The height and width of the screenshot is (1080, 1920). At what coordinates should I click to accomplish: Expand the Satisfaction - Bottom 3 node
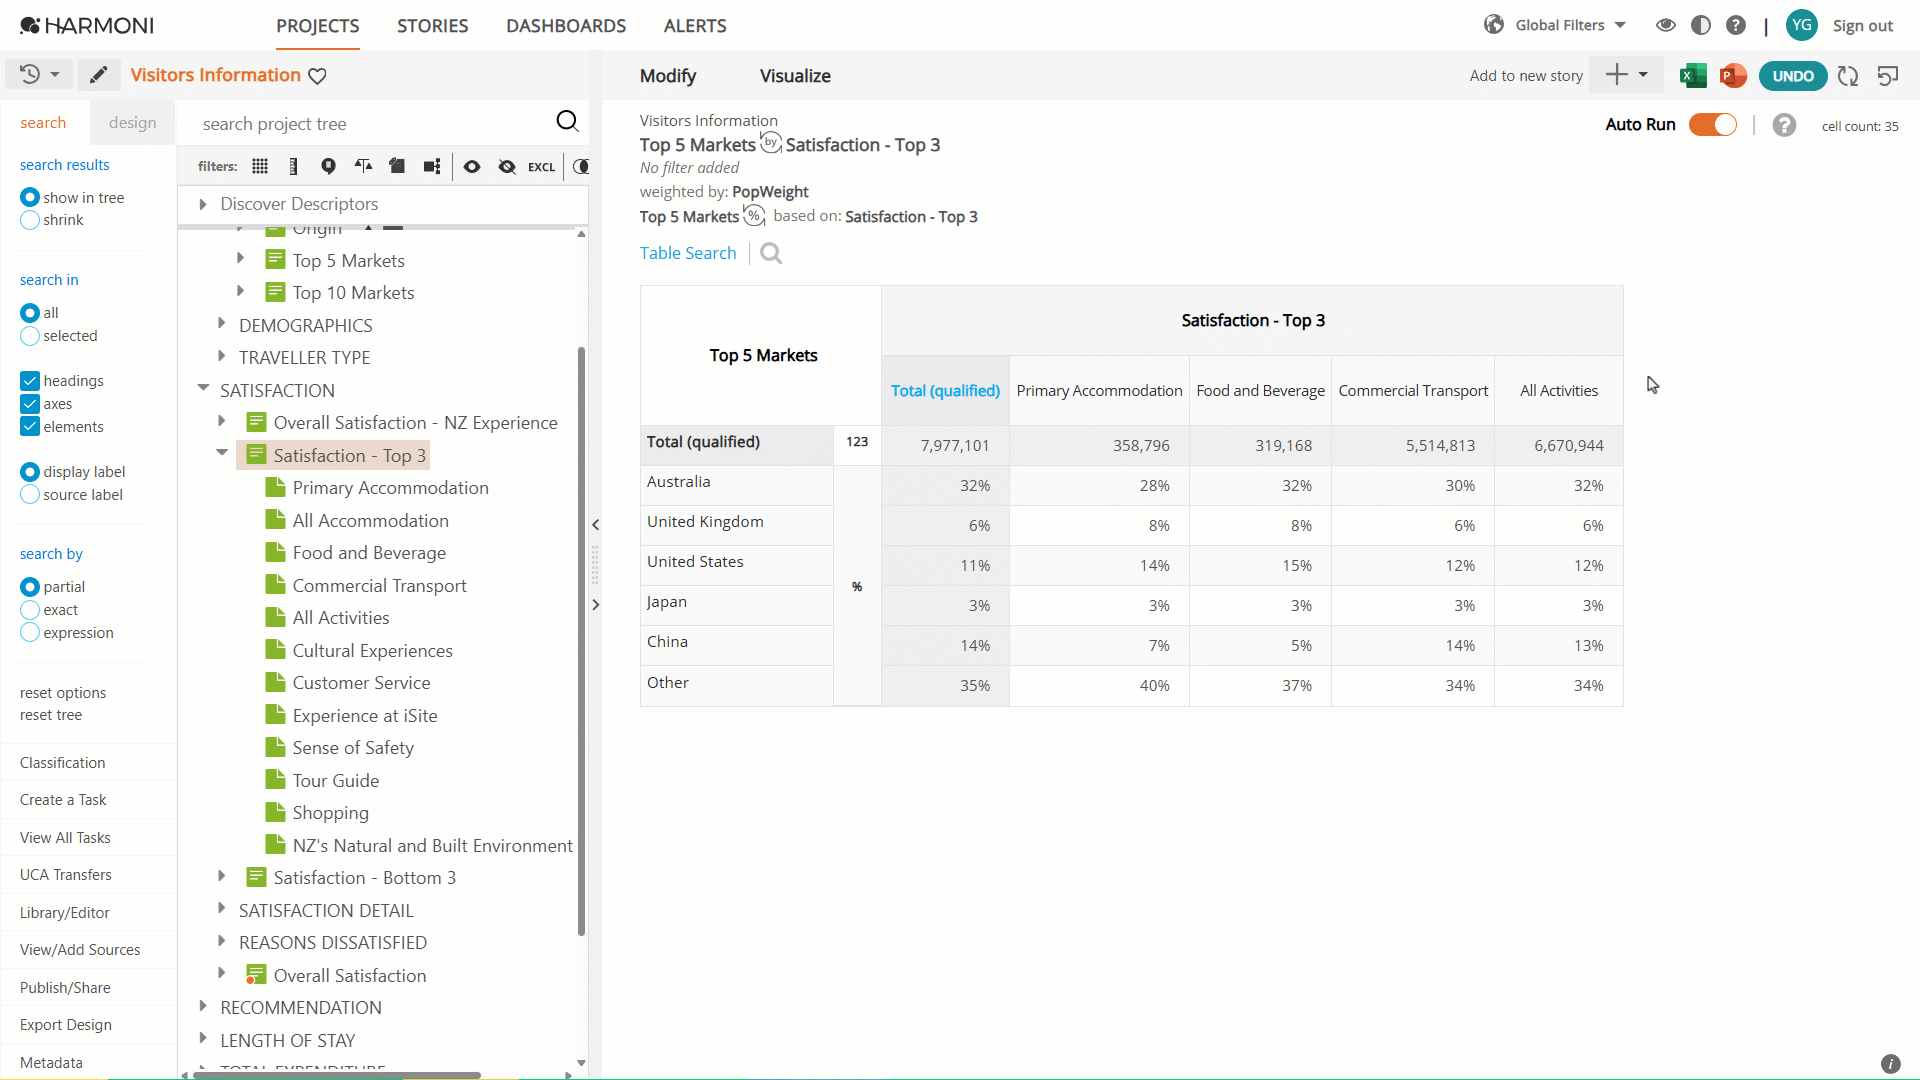(x=221, y=876)
